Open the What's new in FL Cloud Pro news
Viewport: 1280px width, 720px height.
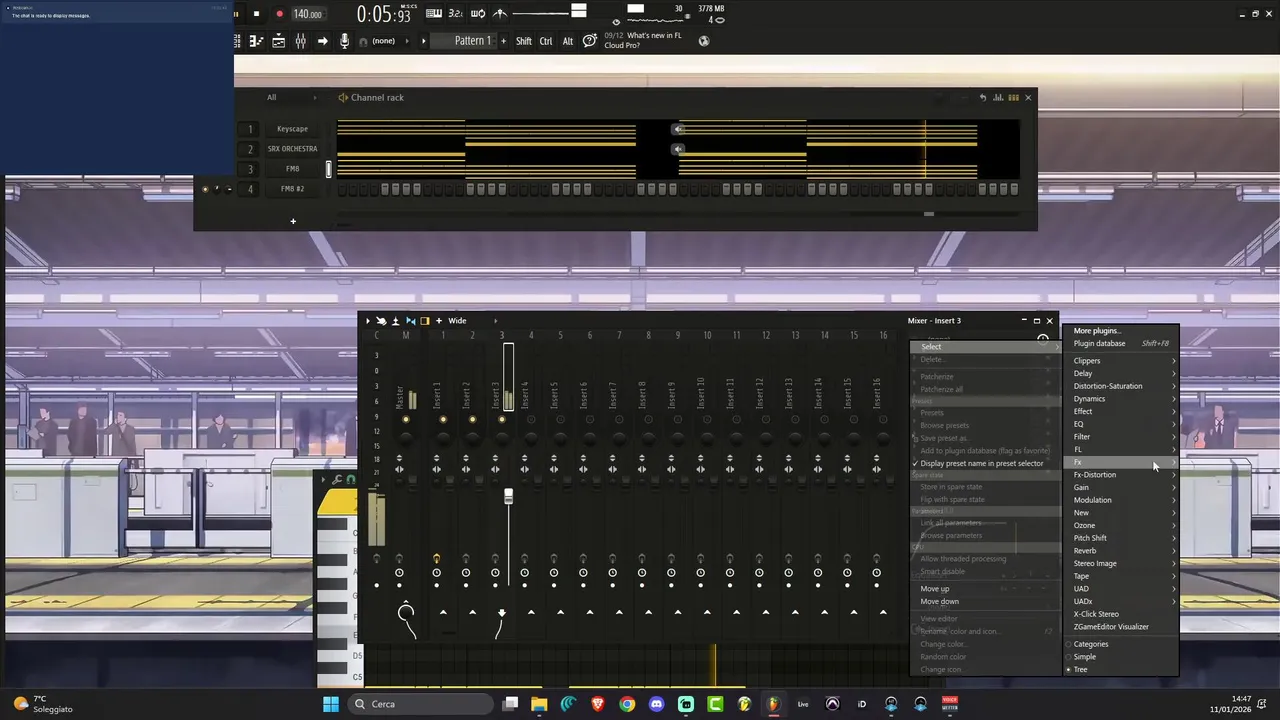point(643,40)
